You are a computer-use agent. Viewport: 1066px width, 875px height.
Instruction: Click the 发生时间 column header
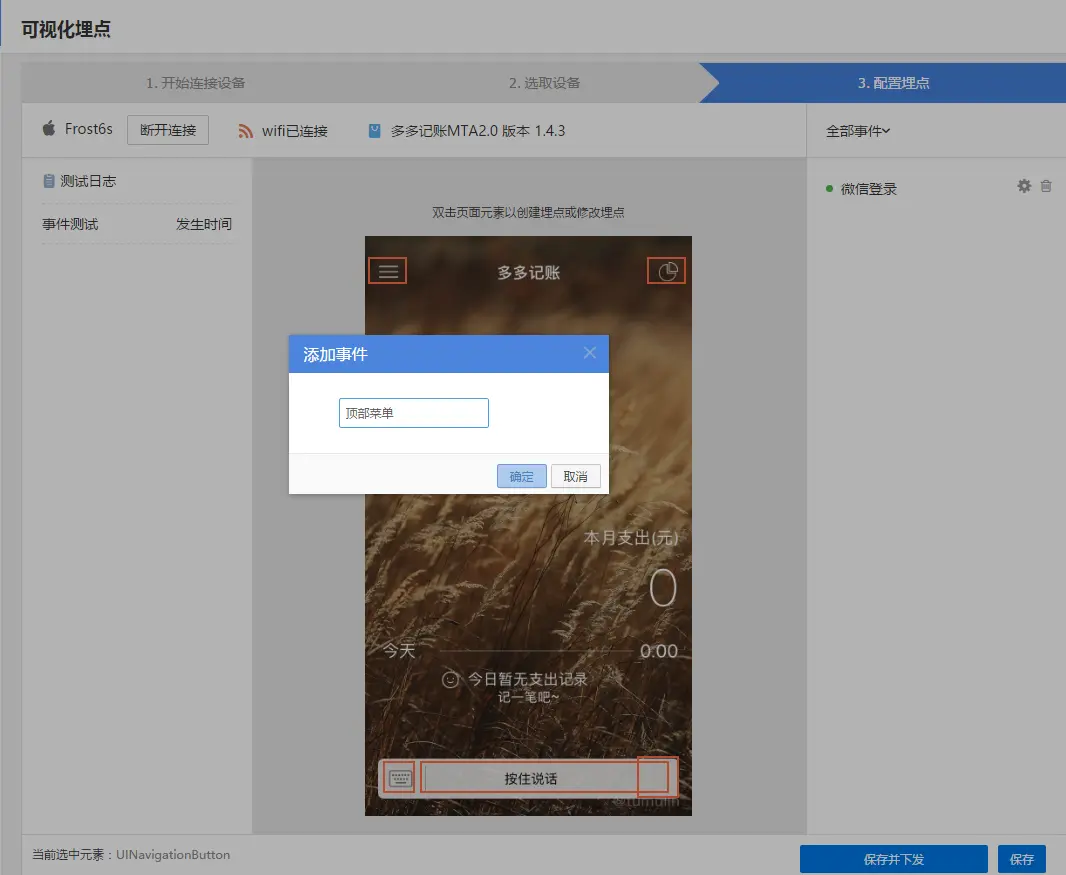point(203,224)
